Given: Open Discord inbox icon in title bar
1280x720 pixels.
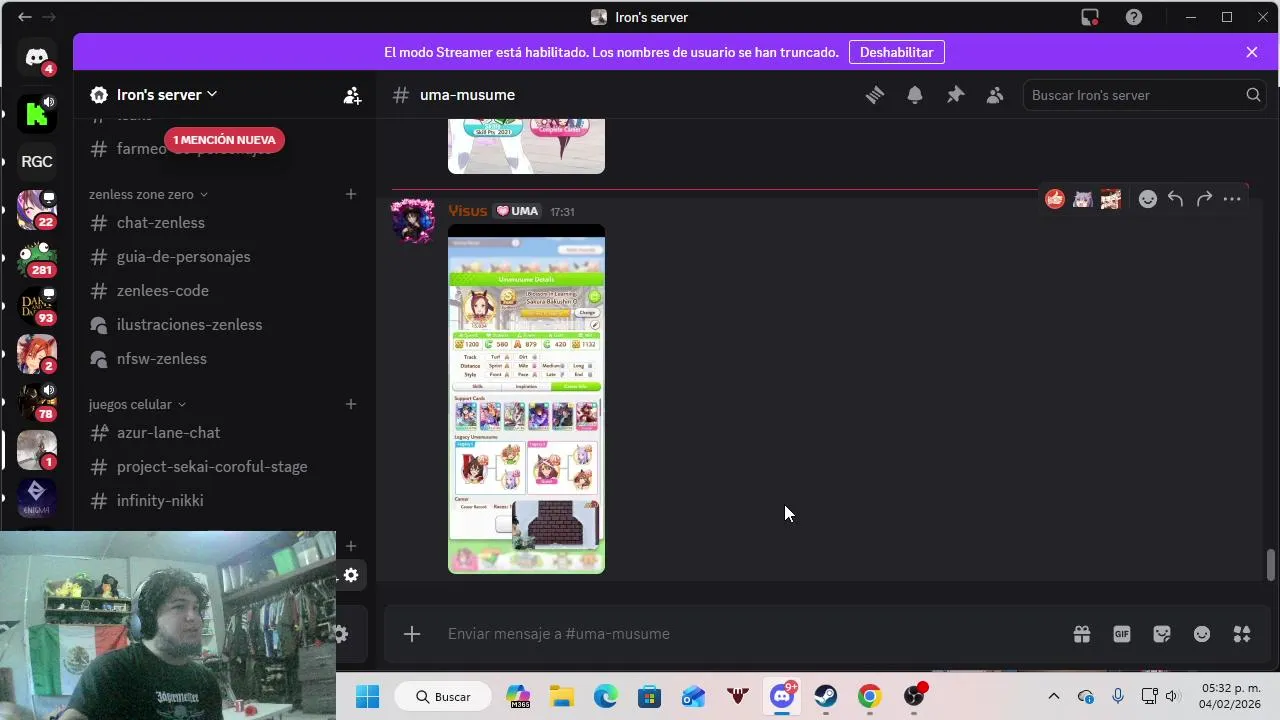Looking at the screenshot, I should tap(1090, 17).
